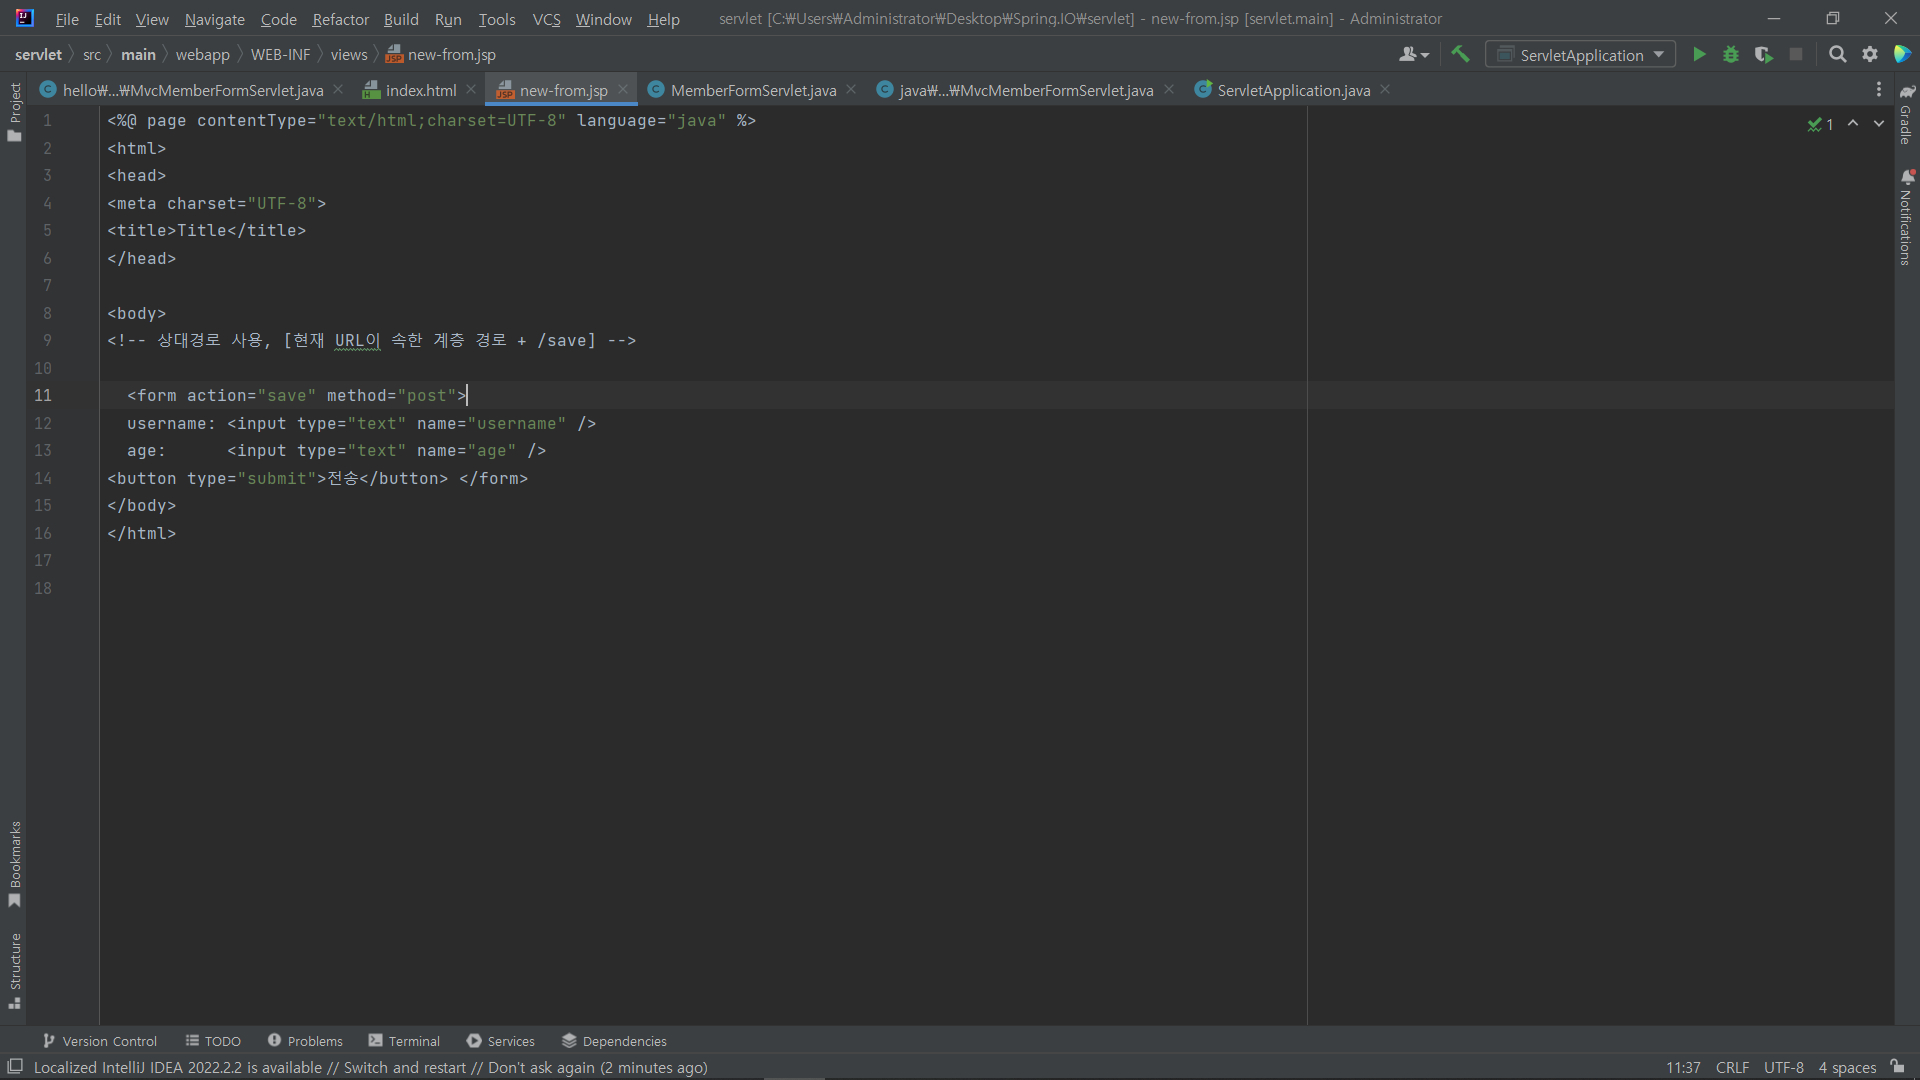Viewport: 1920px width, 1080px height.
Task: Click the 11:37 line column indicator
Action: pyautogui.click(x=1683, y=1067)
